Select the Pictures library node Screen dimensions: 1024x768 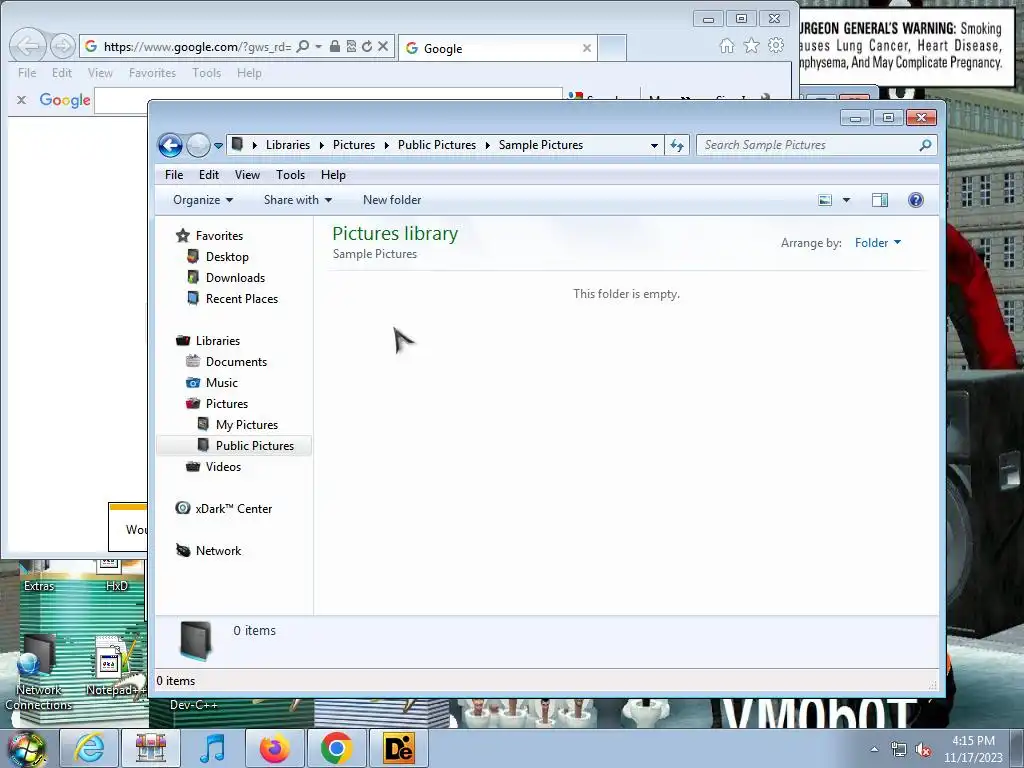(227, 404)
